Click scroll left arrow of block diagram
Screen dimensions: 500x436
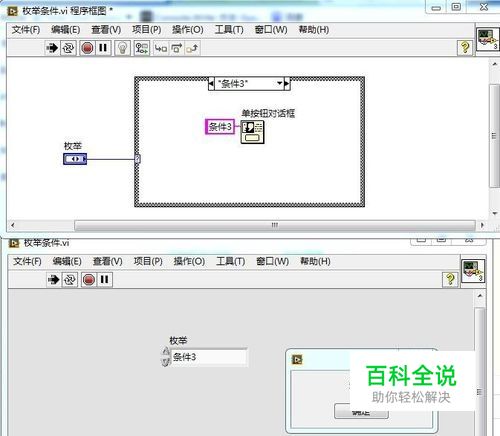click(12, 225)
